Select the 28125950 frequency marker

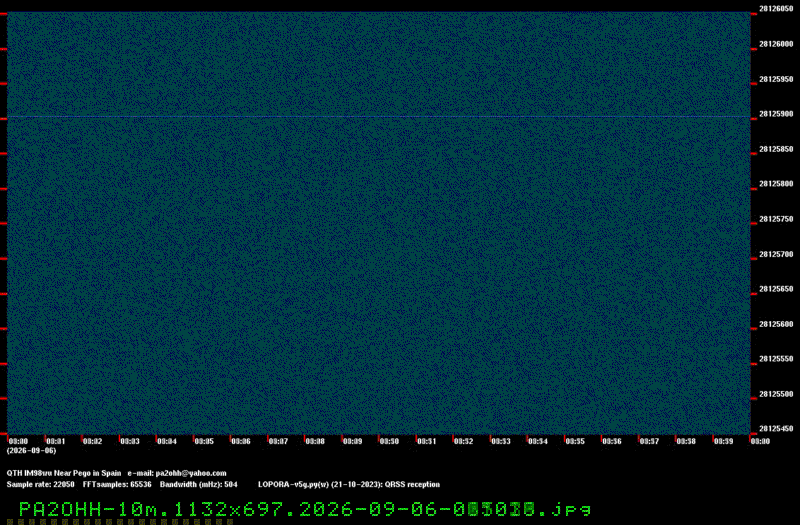tap(776, 80)
